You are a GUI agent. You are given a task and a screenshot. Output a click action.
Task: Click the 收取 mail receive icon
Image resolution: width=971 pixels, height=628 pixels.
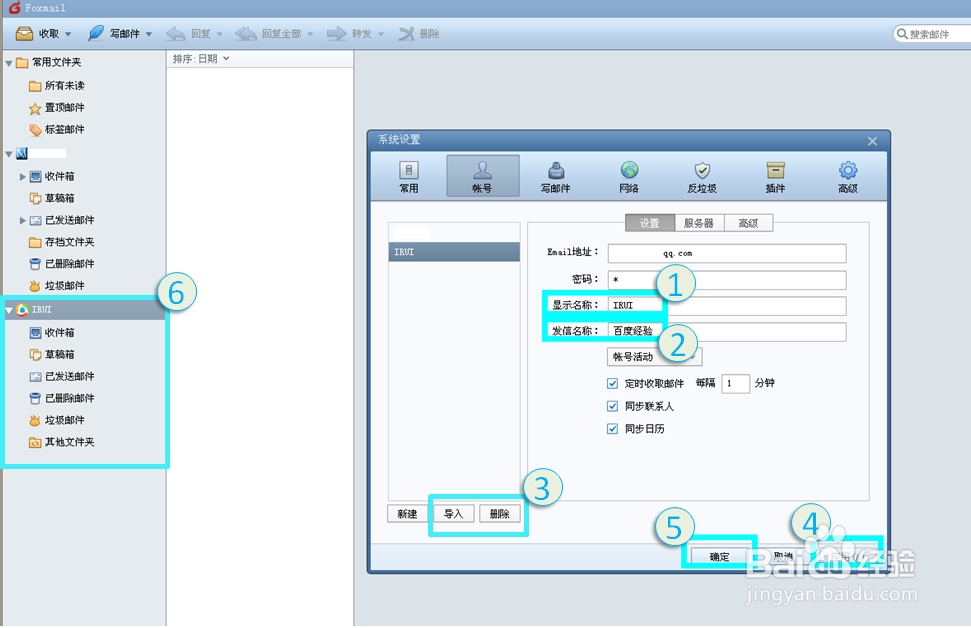(x=24, y=33)
